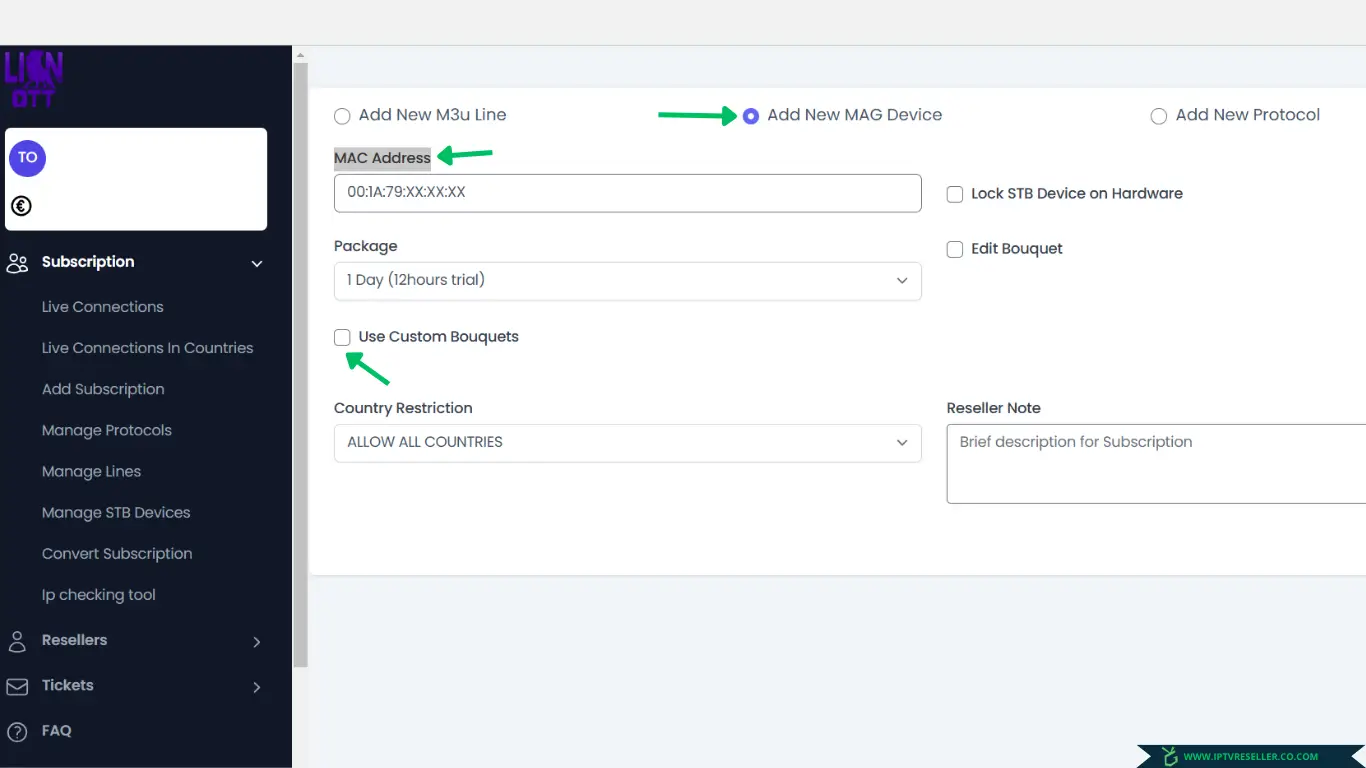Check the Edit Bouquet box

click(x=955, y=249)
